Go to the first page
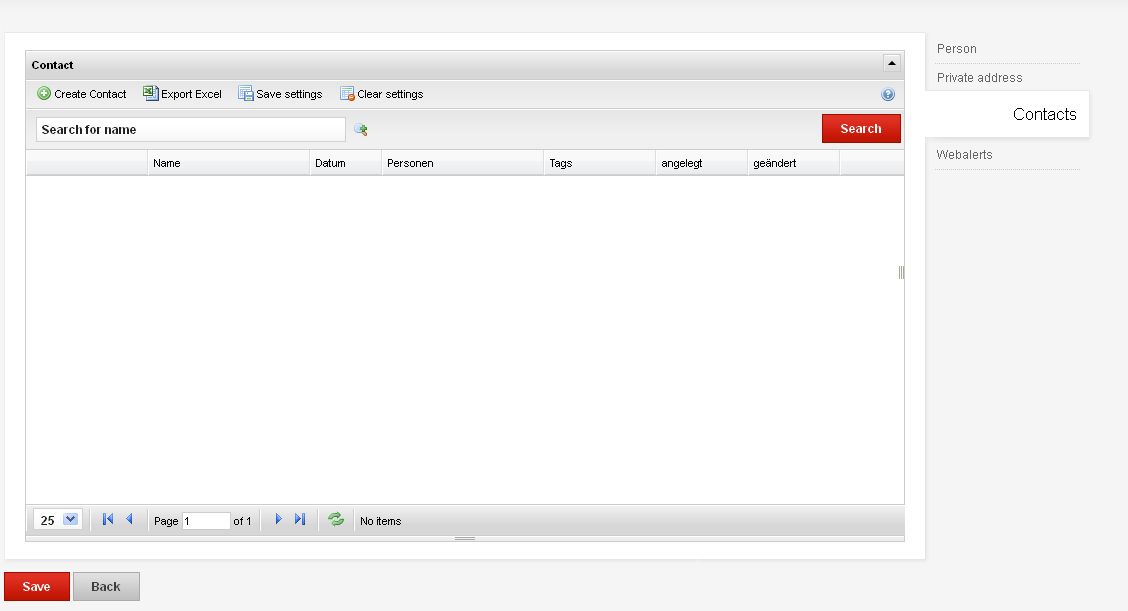 pos(108,519)
